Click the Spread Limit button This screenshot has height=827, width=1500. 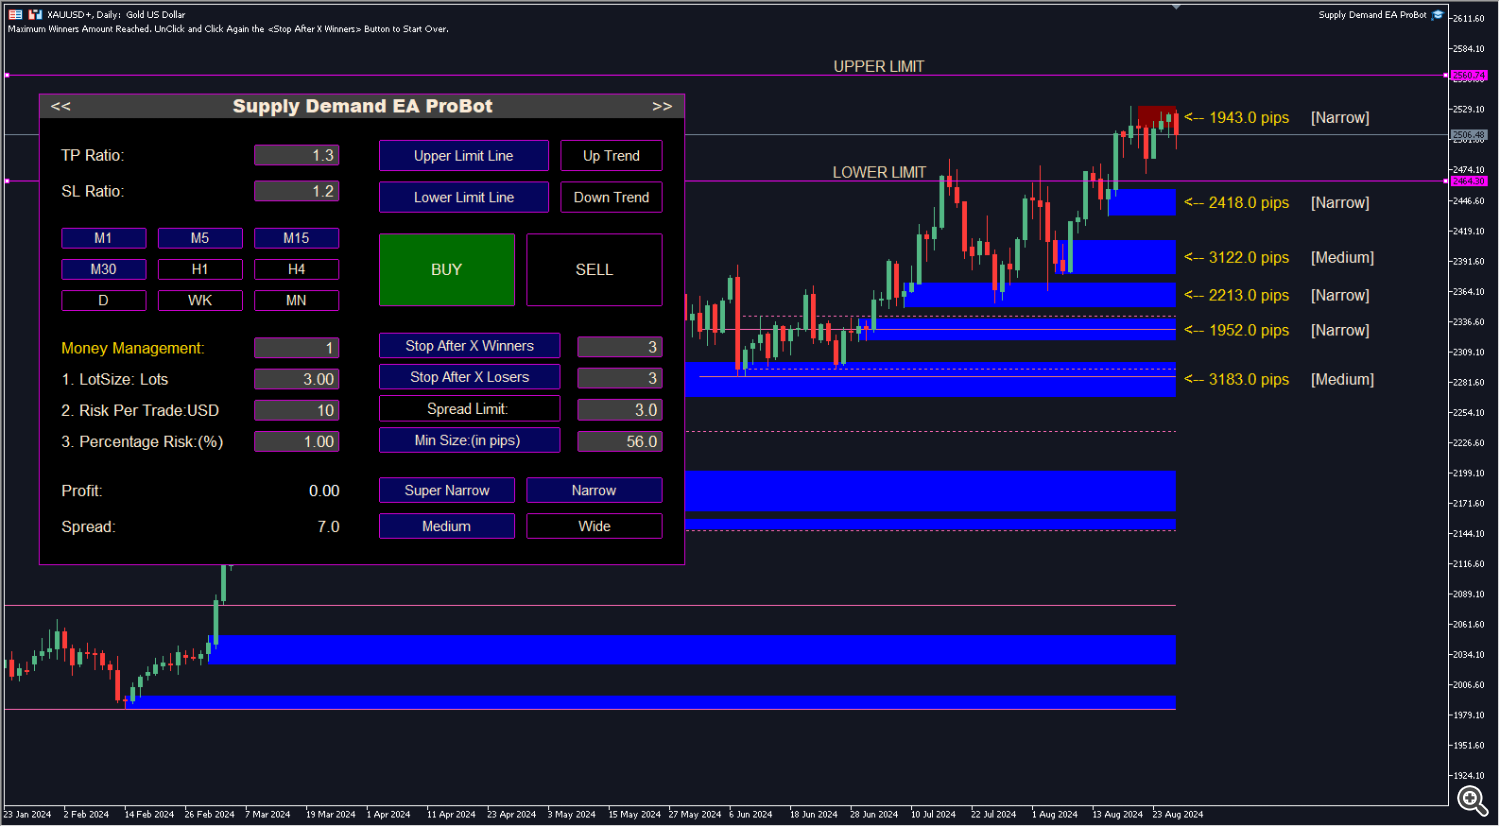[x=469, y=409]
